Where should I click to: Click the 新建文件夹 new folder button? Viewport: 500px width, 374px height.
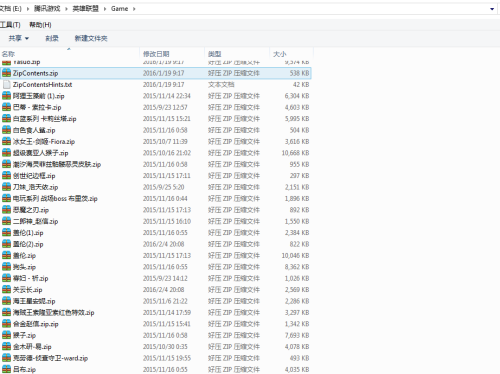tap(91, 38)
